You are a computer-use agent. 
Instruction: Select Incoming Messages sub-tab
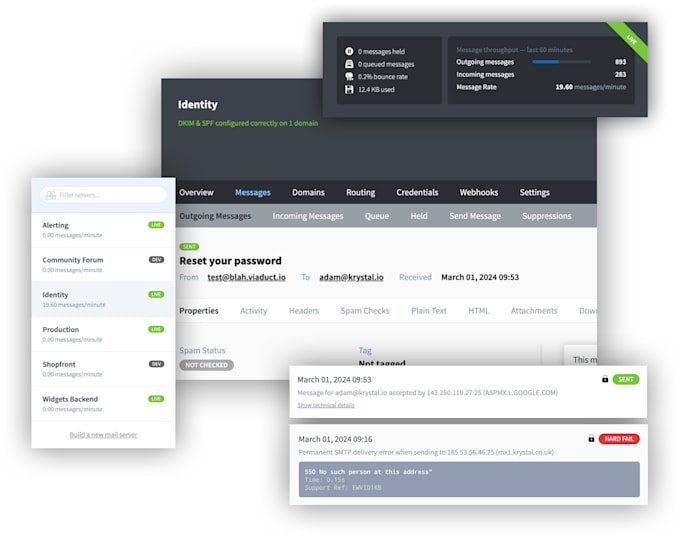pos(308,216)
